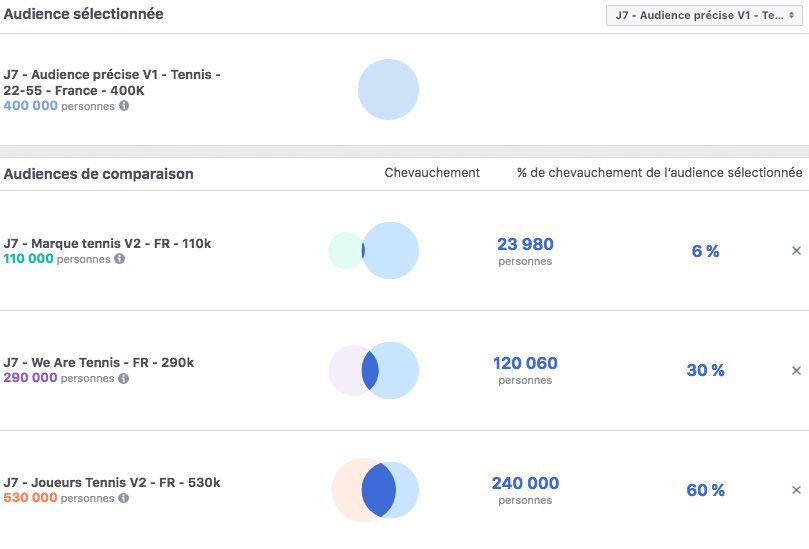
Task: Click the We Are Tennis Venn diagram
Action: 374,370
